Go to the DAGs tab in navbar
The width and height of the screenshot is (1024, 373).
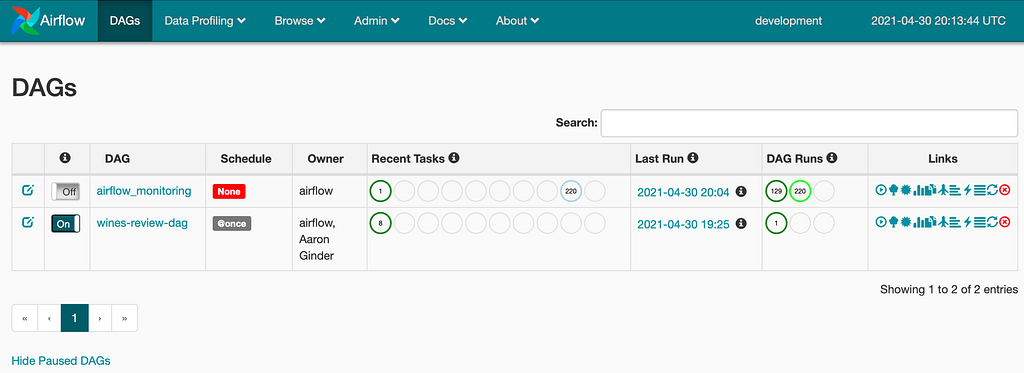pos(125,21)
